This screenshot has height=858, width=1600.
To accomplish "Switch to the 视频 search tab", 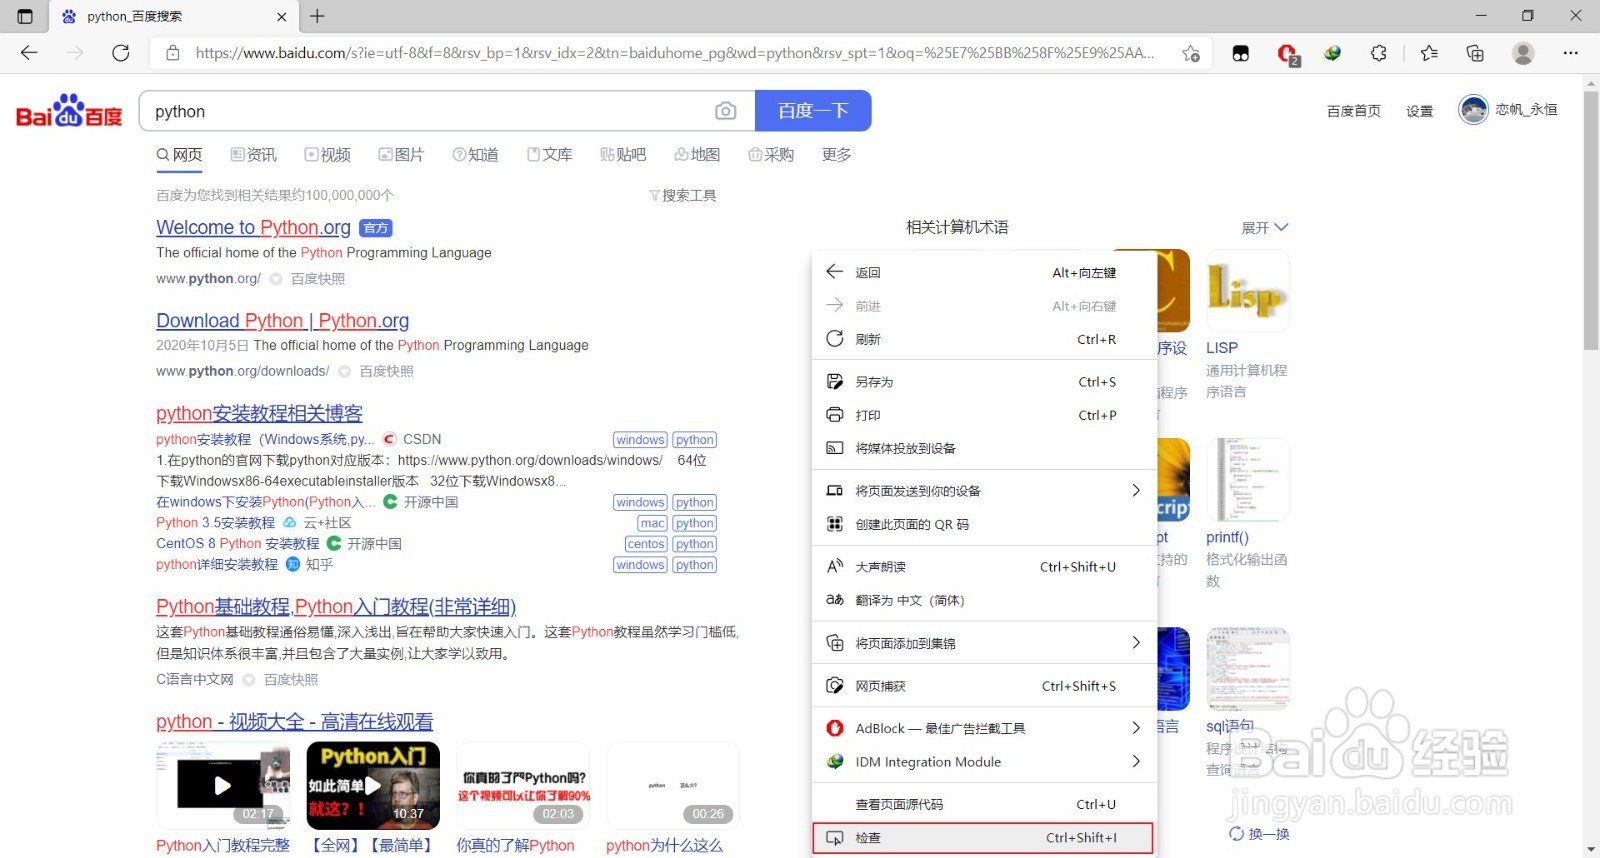I will tap(328, 155).
